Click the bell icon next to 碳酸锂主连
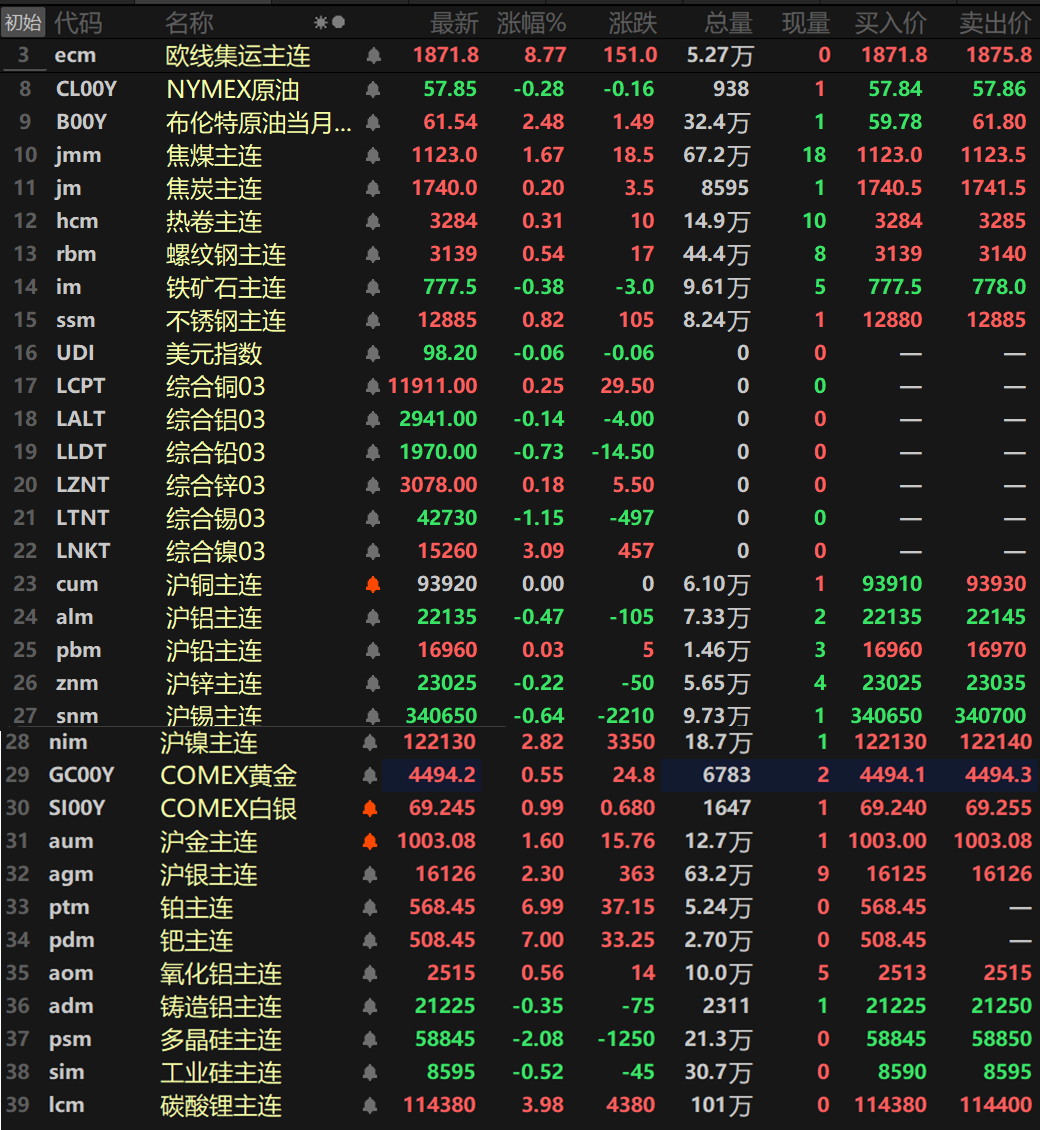The image size is (1040, 1130). click(x=370, y=1105)
